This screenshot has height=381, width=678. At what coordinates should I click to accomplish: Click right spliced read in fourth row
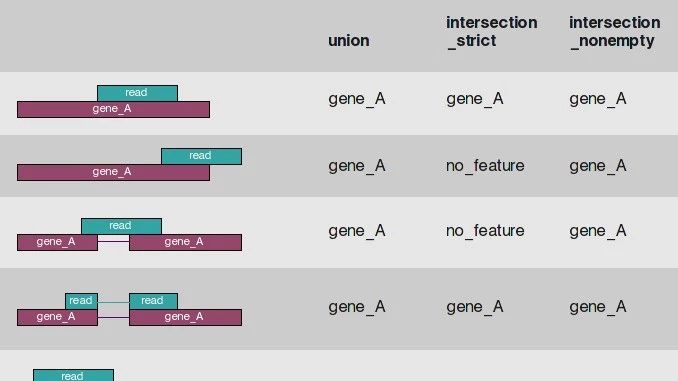pos(153,301)
